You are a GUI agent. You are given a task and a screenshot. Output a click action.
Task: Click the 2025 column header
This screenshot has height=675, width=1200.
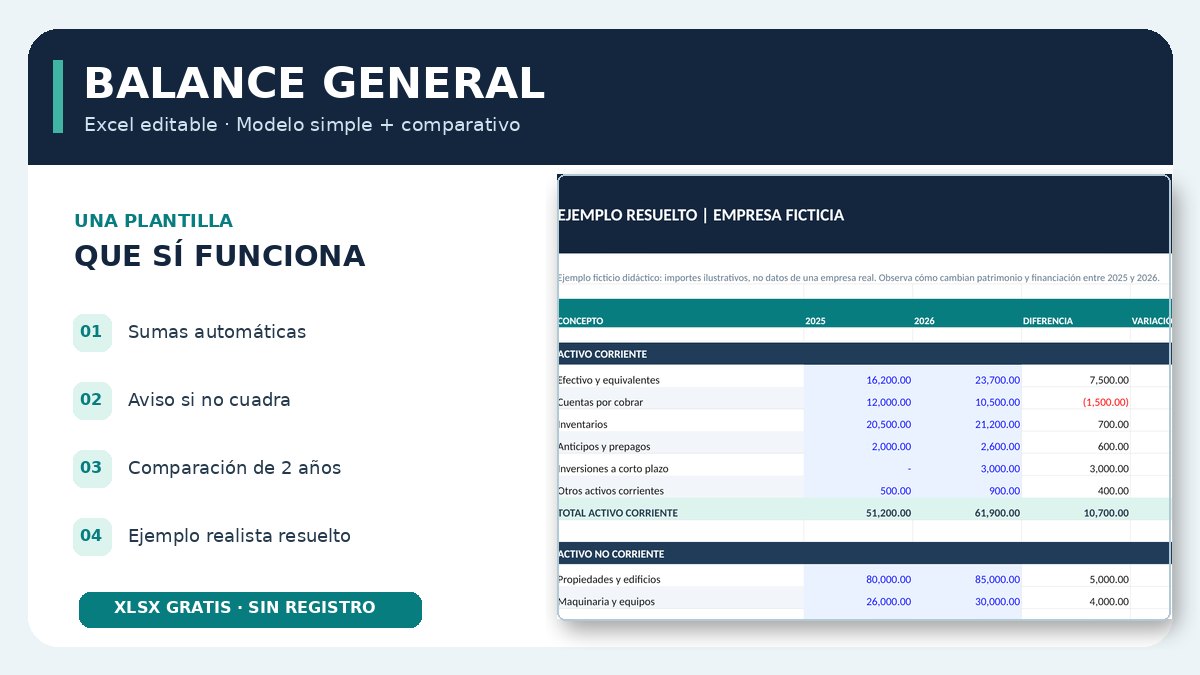click(x=815, y=321)
